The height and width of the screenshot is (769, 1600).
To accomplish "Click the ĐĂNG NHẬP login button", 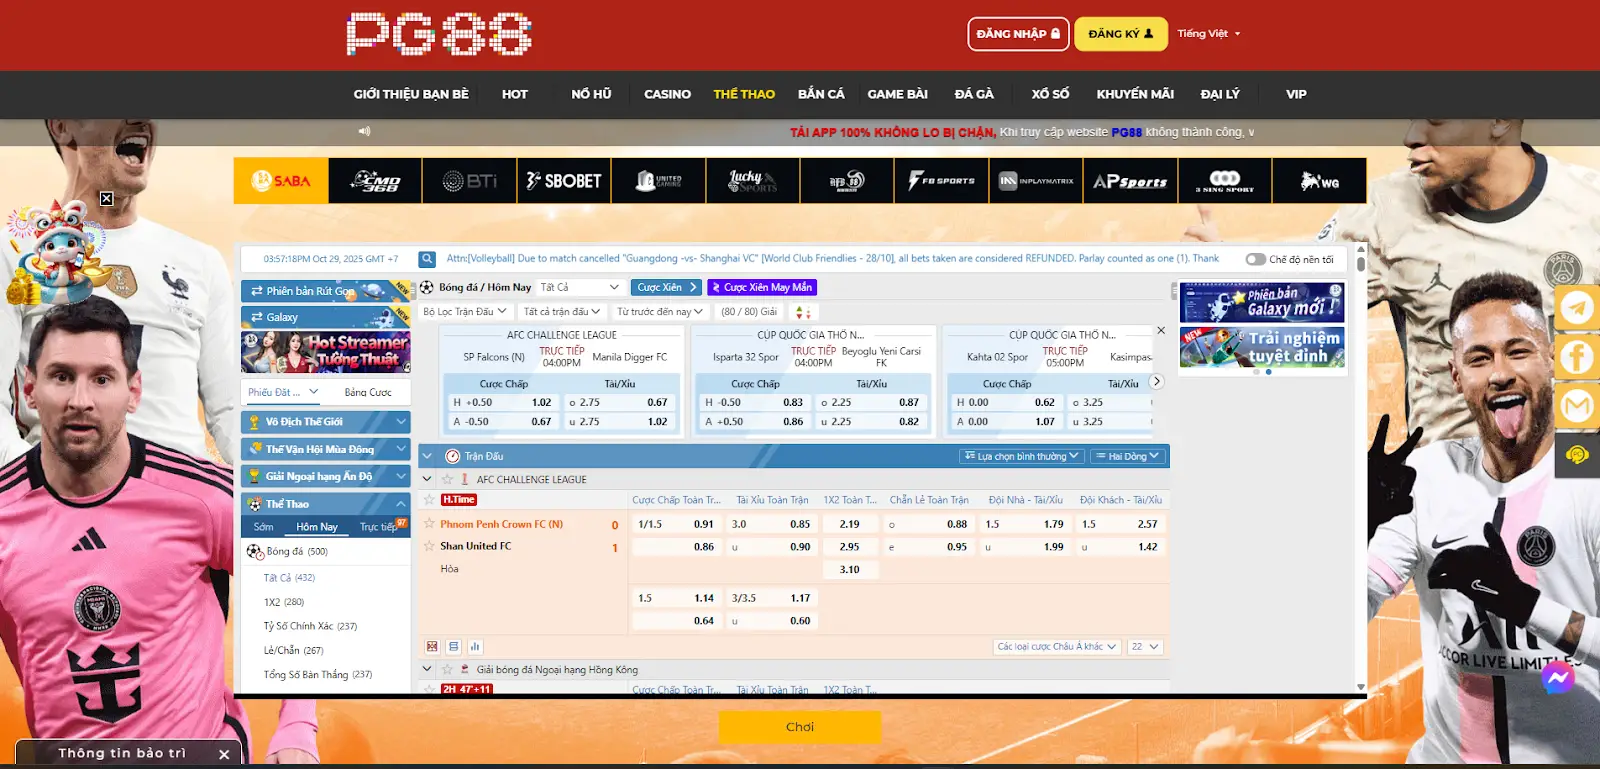I will pos(1017,34).
